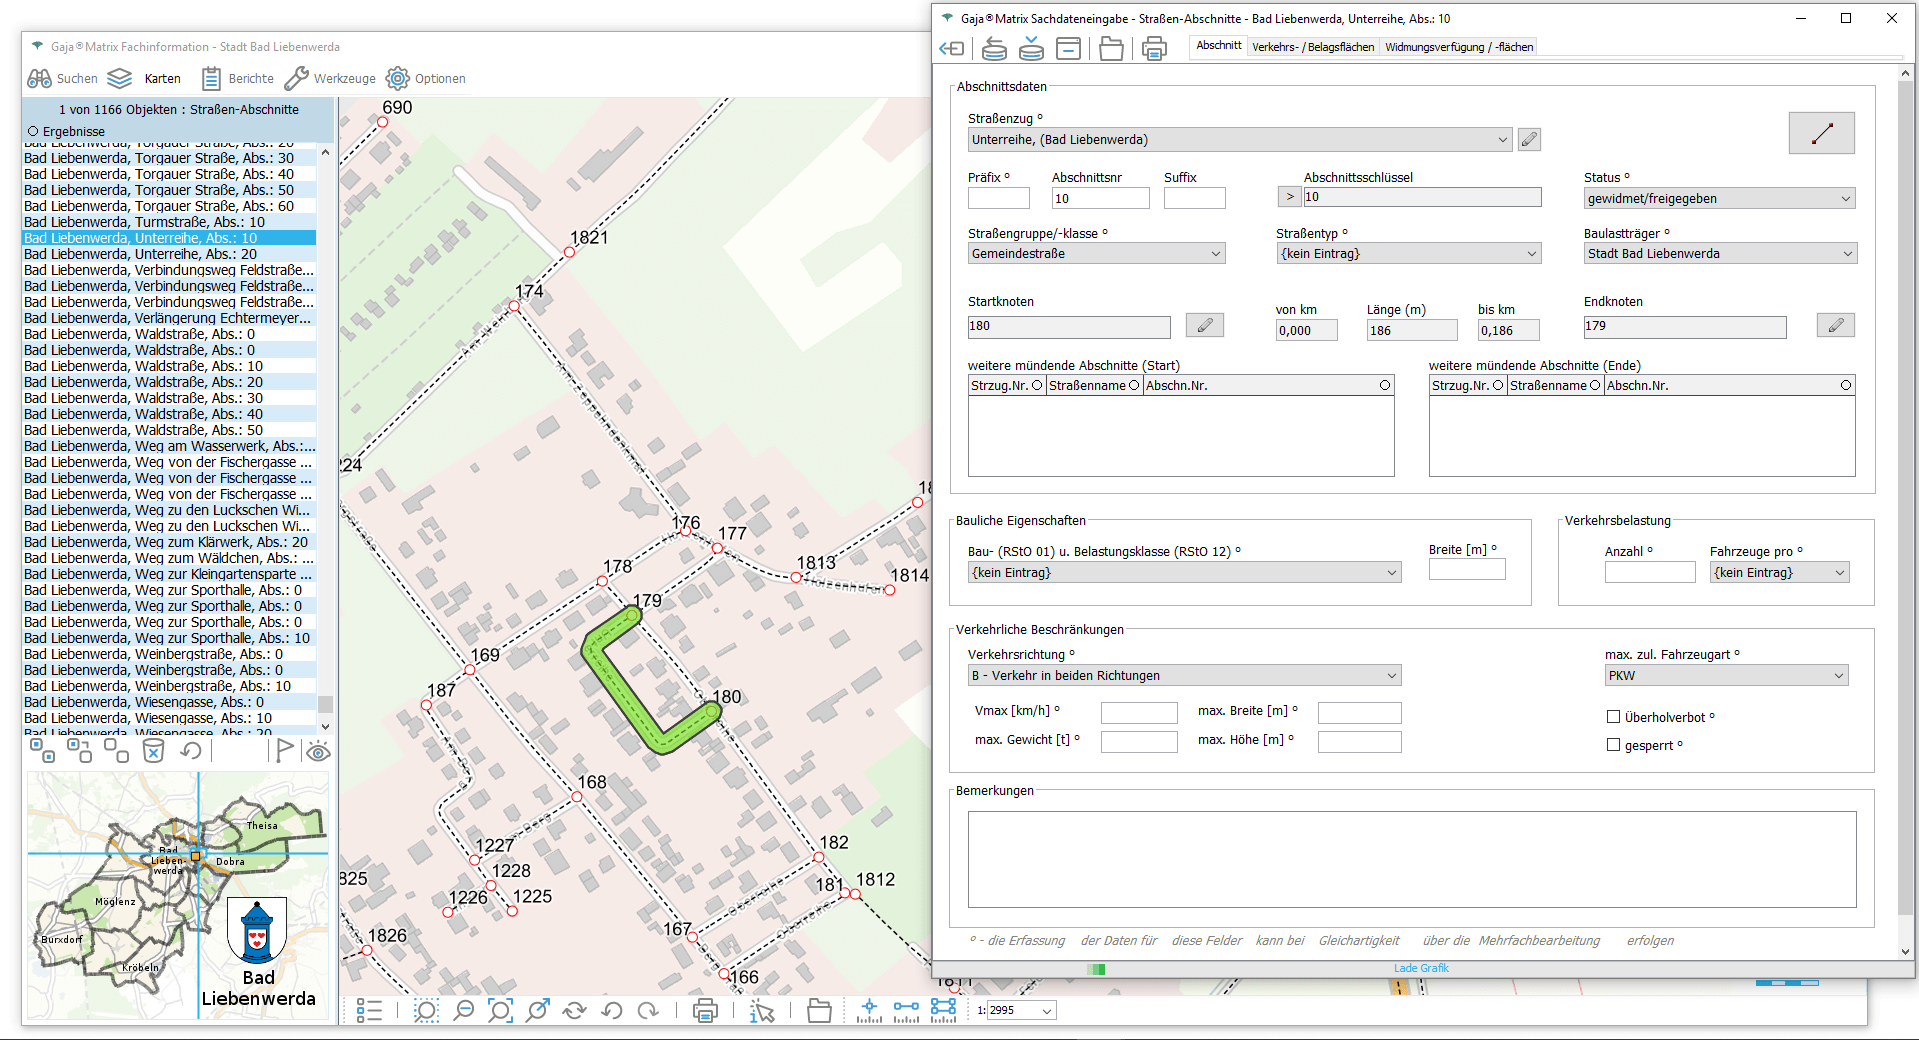The height and width of the screenshot is (1040, 1919).
Task: Click the trash bin icon below results list
Action: coord(153,751)
